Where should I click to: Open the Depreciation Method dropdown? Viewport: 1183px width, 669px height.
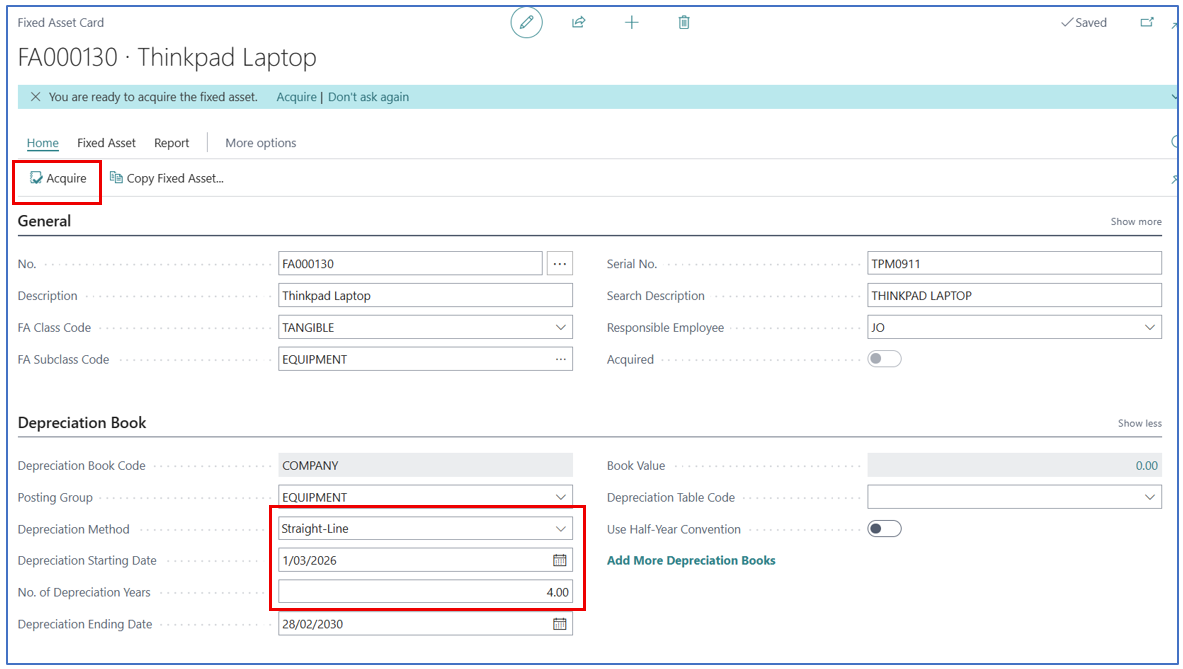tap(560, 529)
